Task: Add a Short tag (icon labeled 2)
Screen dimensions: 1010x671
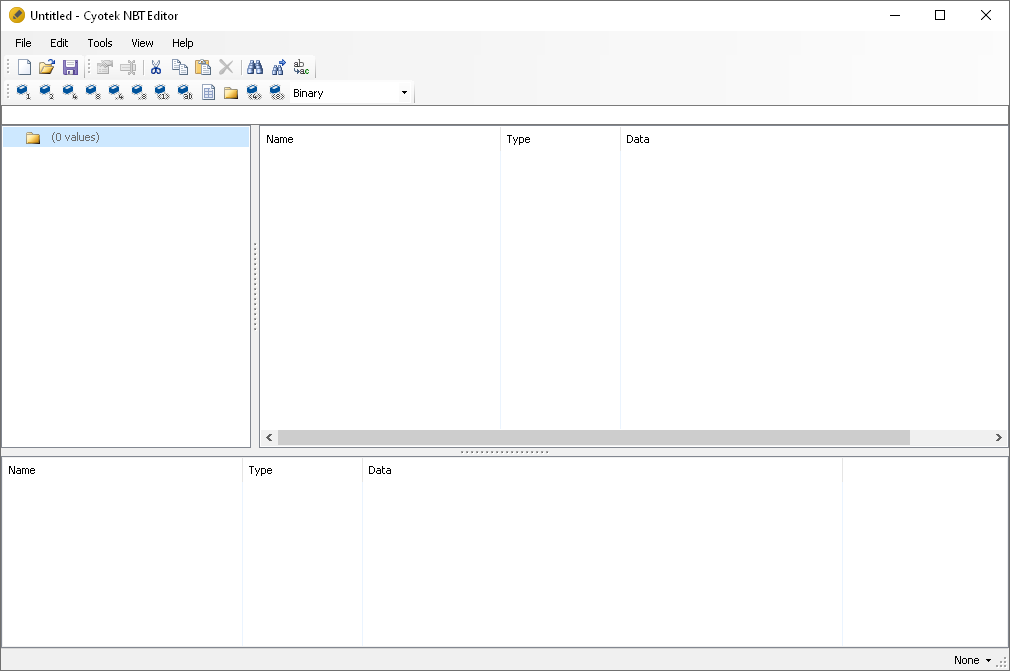Action: click(46, 93)
